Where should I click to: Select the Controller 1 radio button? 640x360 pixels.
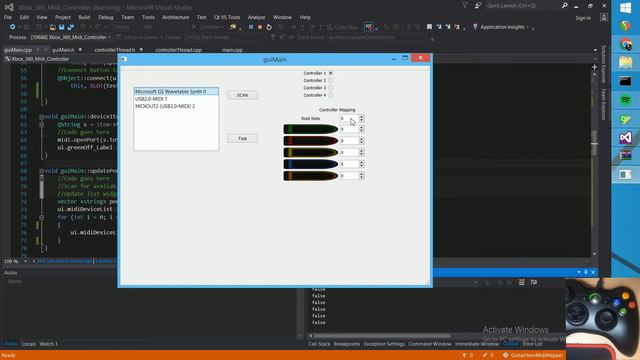click(331, 73)
